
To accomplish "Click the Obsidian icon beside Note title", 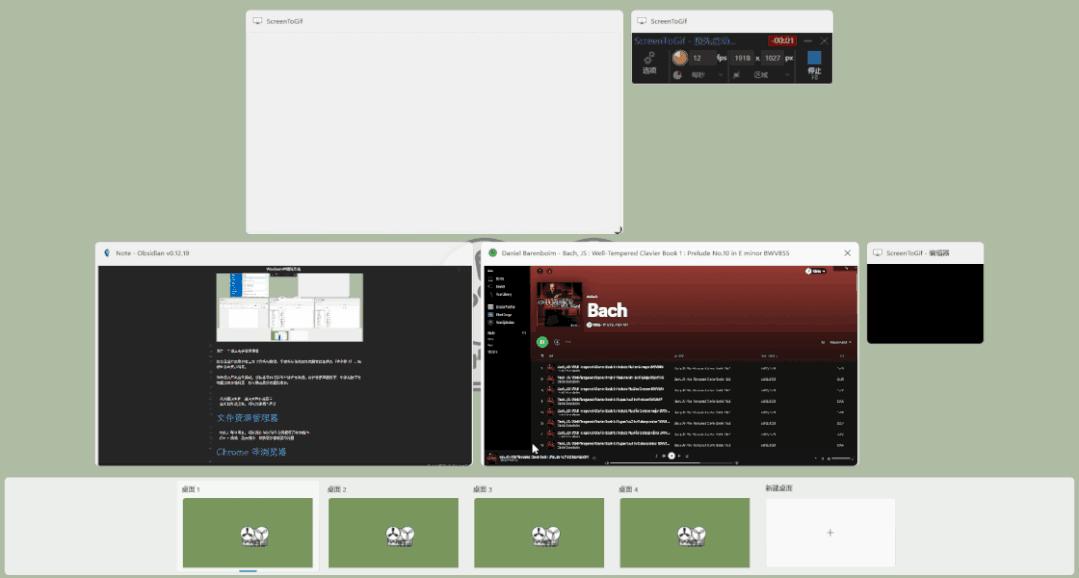I will [107, 253].
